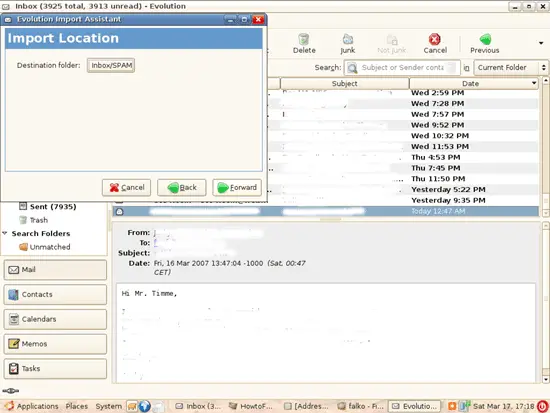Screen dimensions: 550x413
Task: Click the panel clock Sat Mar 17
Action: [503, 406]
